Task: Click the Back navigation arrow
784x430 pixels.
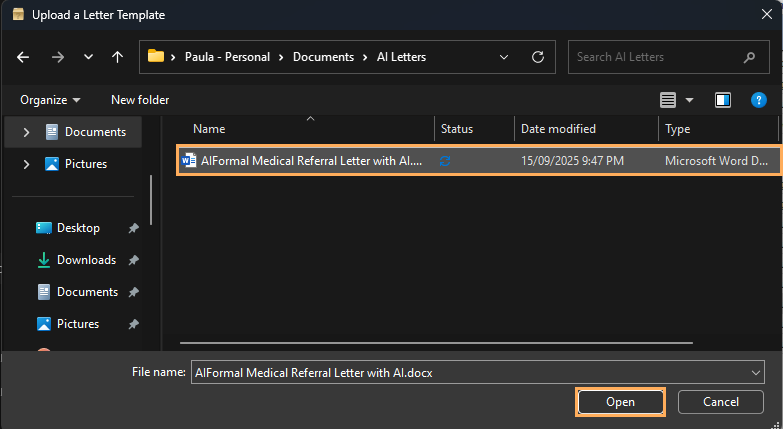Action: coord(24,57)
